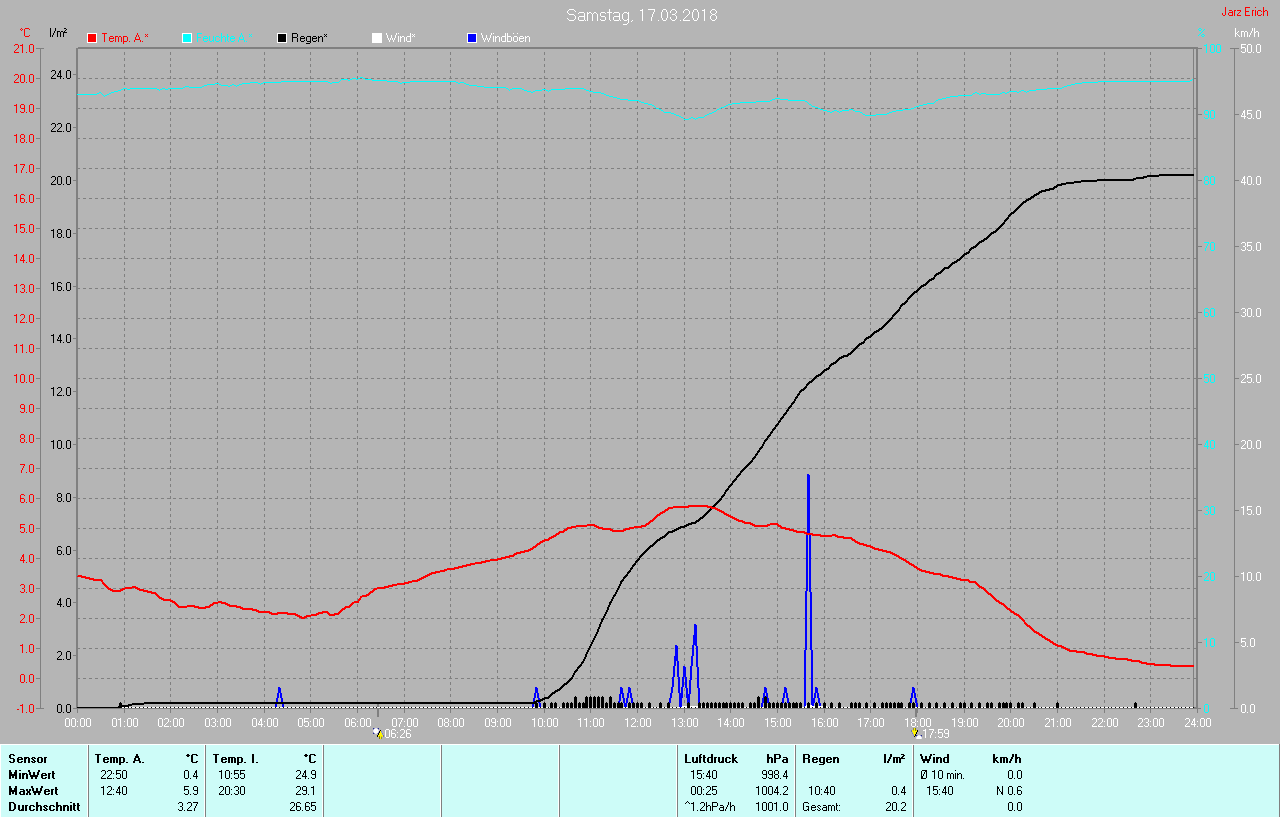Click the white Wind legend swatch
The height and width of the screenshot is (817, 1280).
(376, 38)
